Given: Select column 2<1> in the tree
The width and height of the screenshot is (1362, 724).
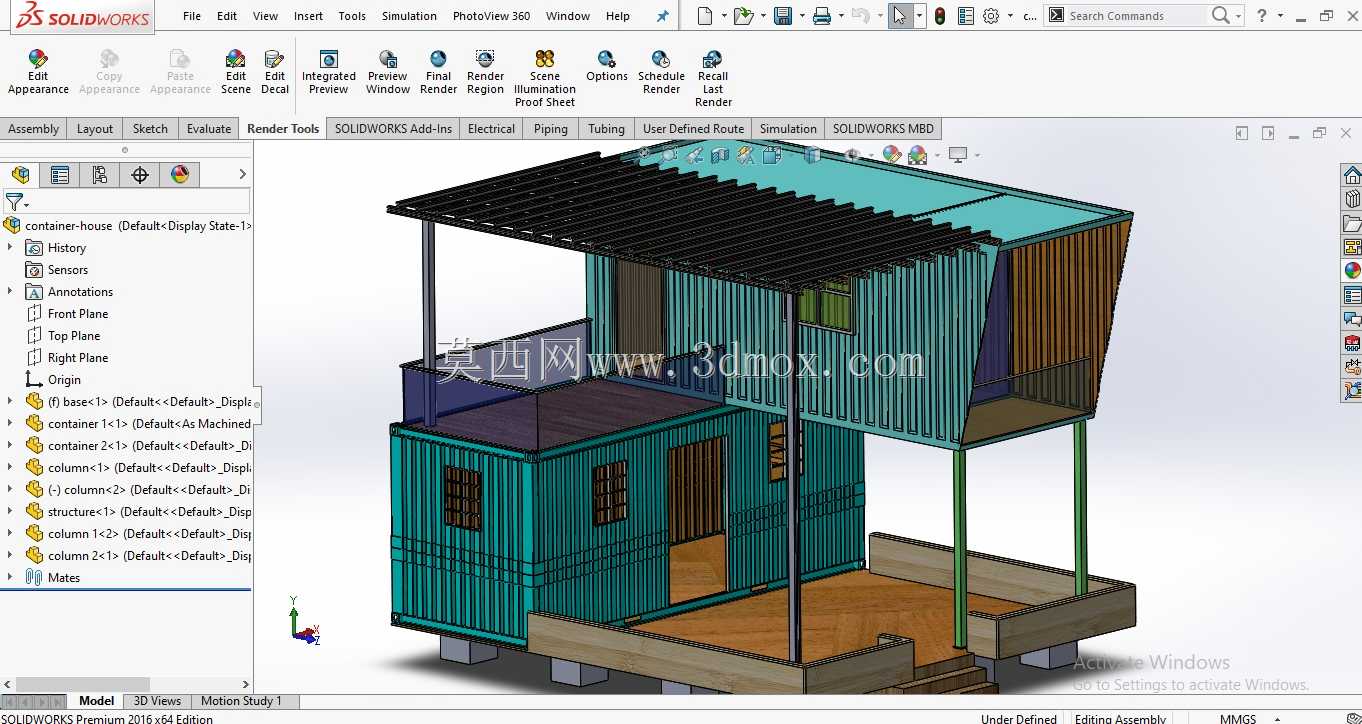Looking at the screenshot, I should [x=139, y=555].
